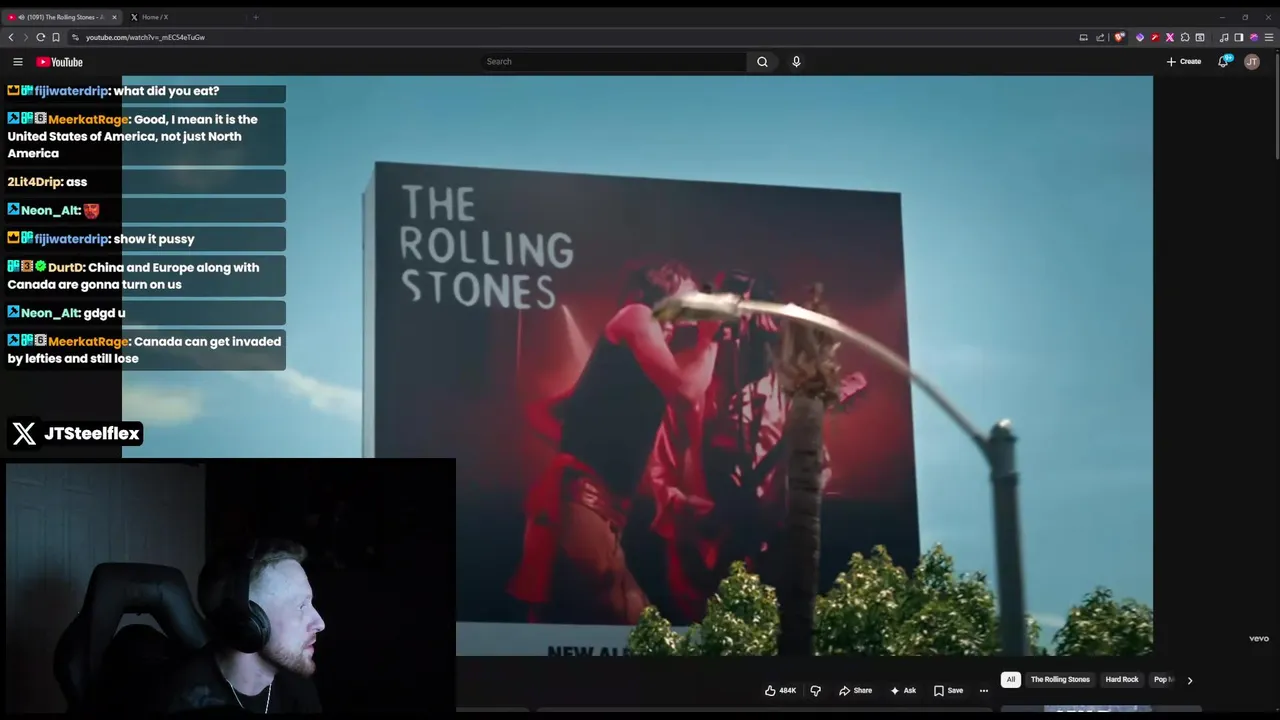Screen dimensions: 1280x720
Task: Select the All filter chip
Action: click(1011, 680)
